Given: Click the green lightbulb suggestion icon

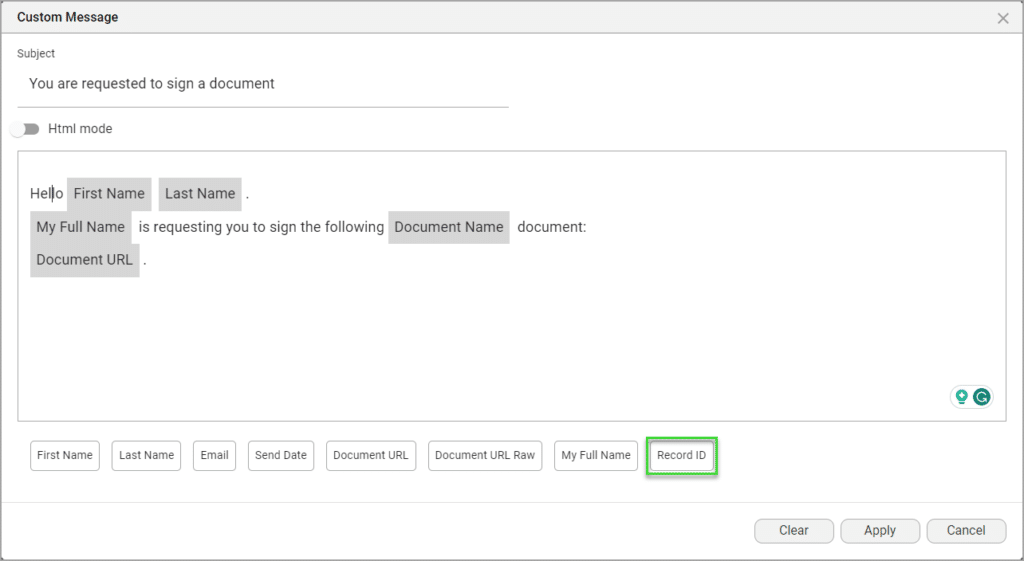Looking at the screenshot, I should click(962, 397).
